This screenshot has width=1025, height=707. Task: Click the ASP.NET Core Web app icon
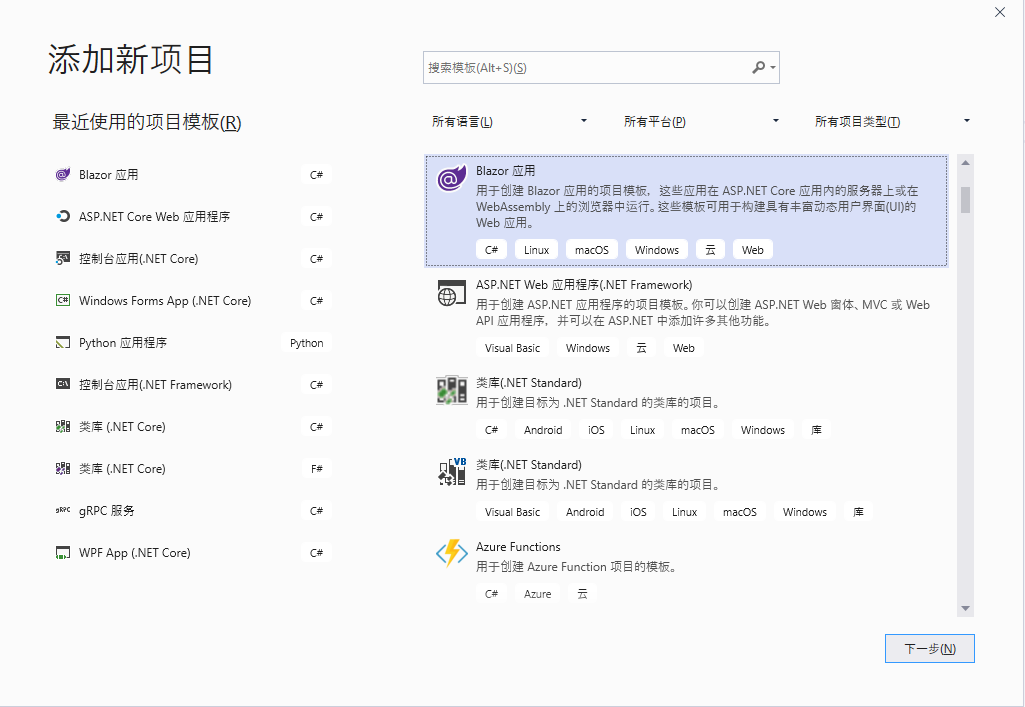[62, 217]
